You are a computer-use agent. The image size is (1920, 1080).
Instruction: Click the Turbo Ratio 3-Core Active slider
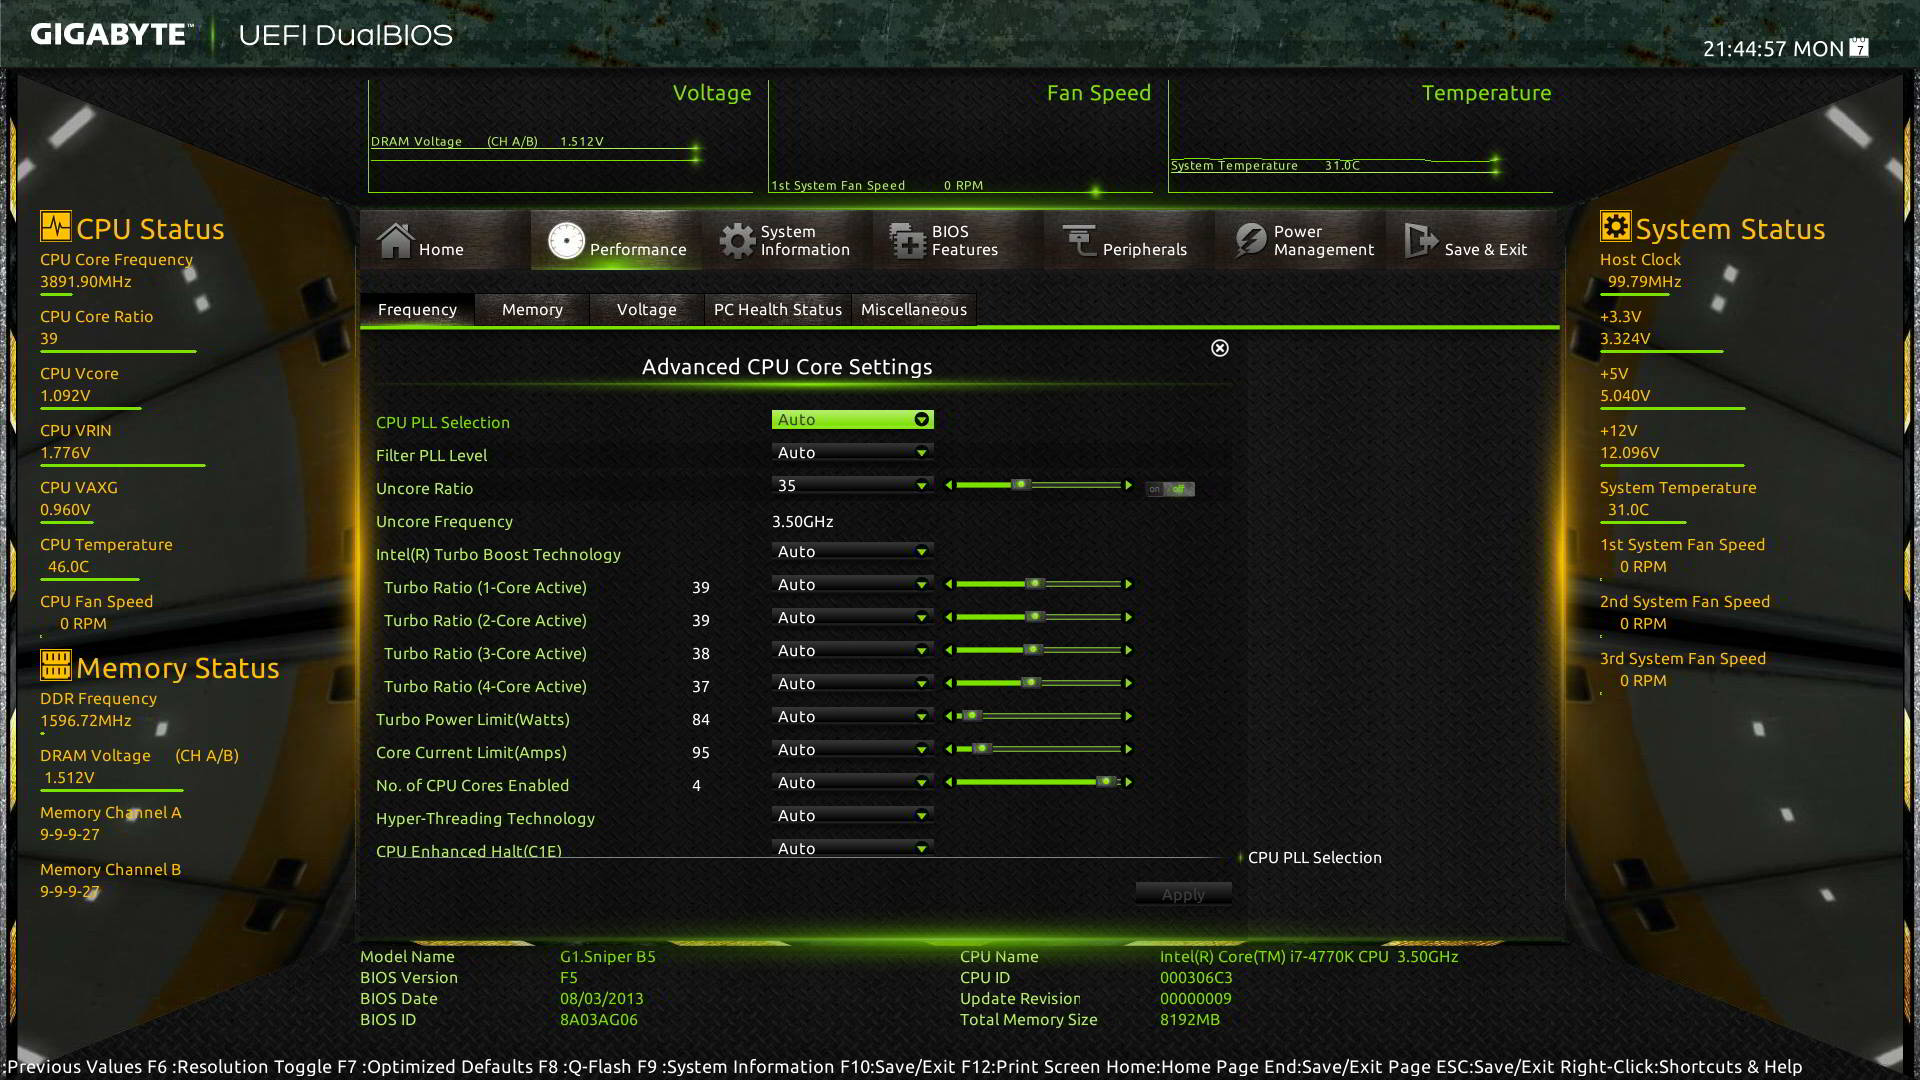(x=1039, y=650)
